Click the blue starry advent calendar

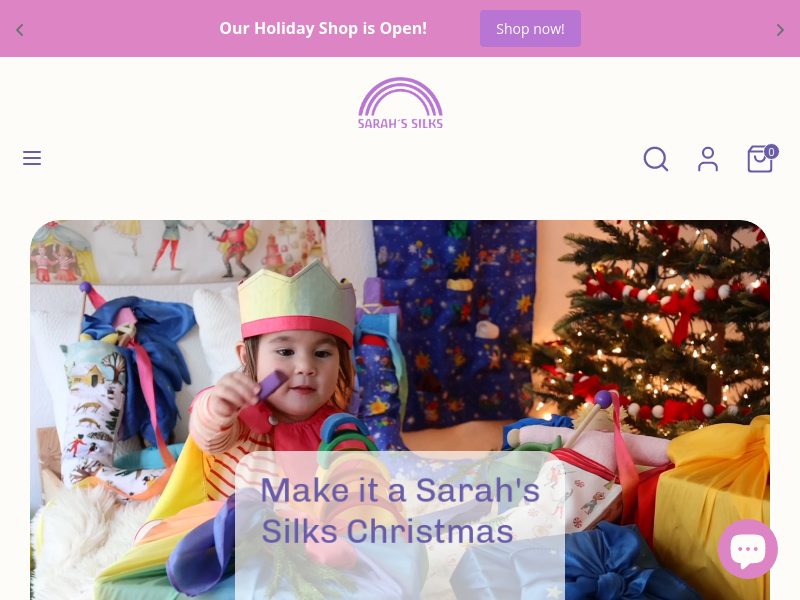point(454,327)
